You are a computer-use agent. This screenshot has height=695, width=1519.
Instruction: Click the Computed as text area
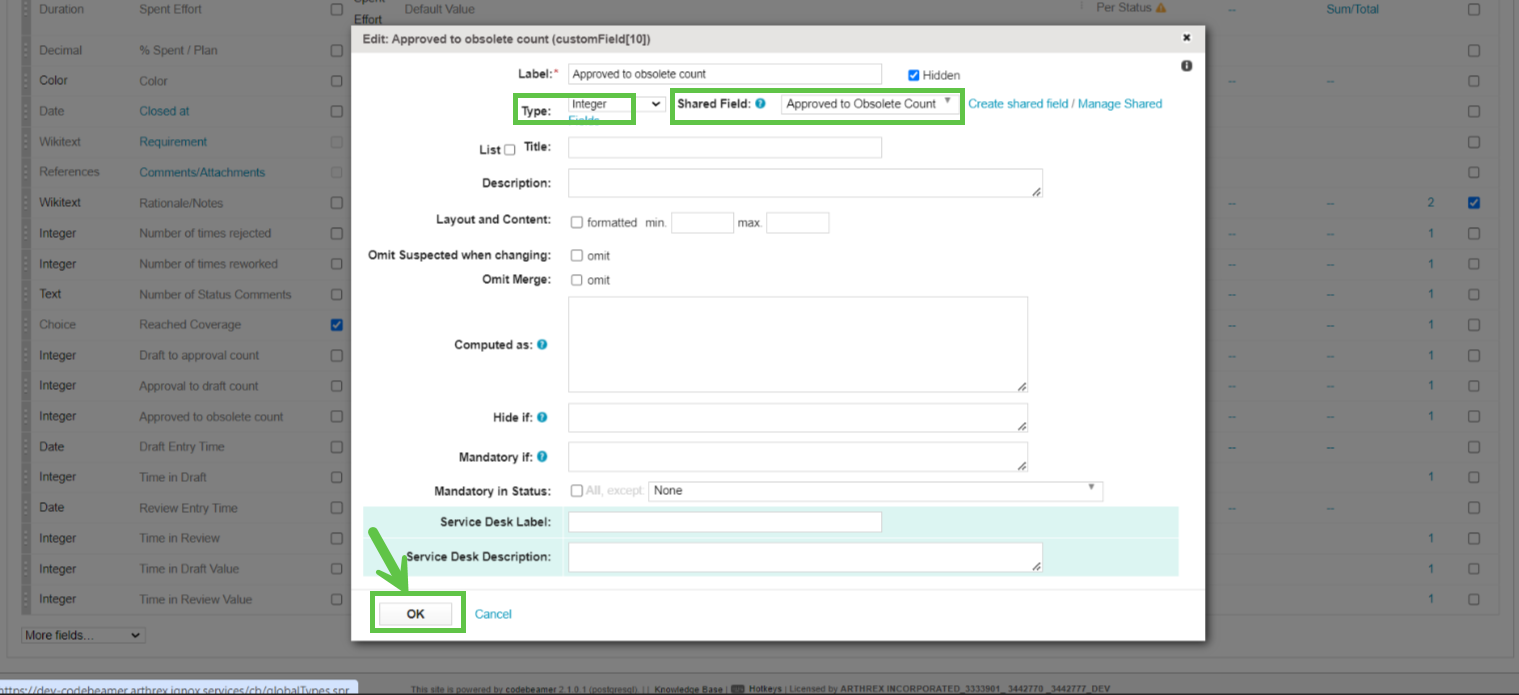(x=797, y=344)
